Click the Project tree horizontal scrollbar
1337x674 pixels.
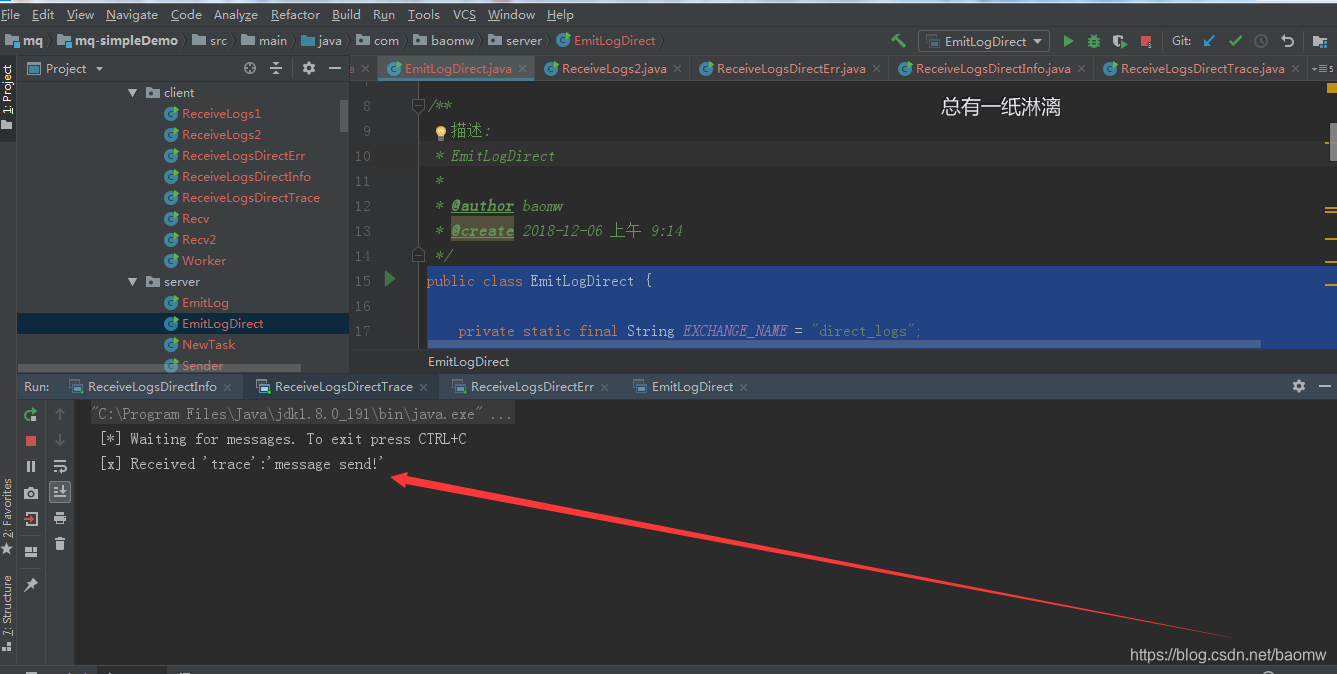159,368
